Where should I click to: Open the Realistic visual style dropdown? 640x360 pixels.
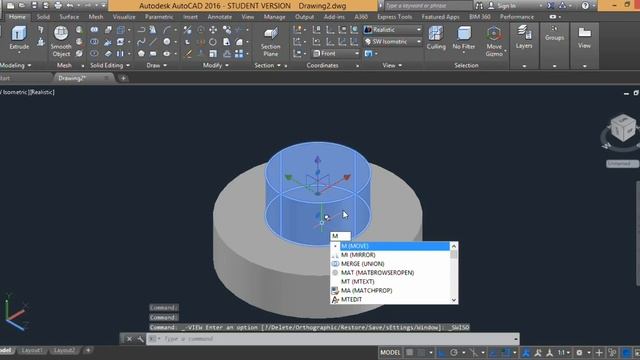(393, 30)
